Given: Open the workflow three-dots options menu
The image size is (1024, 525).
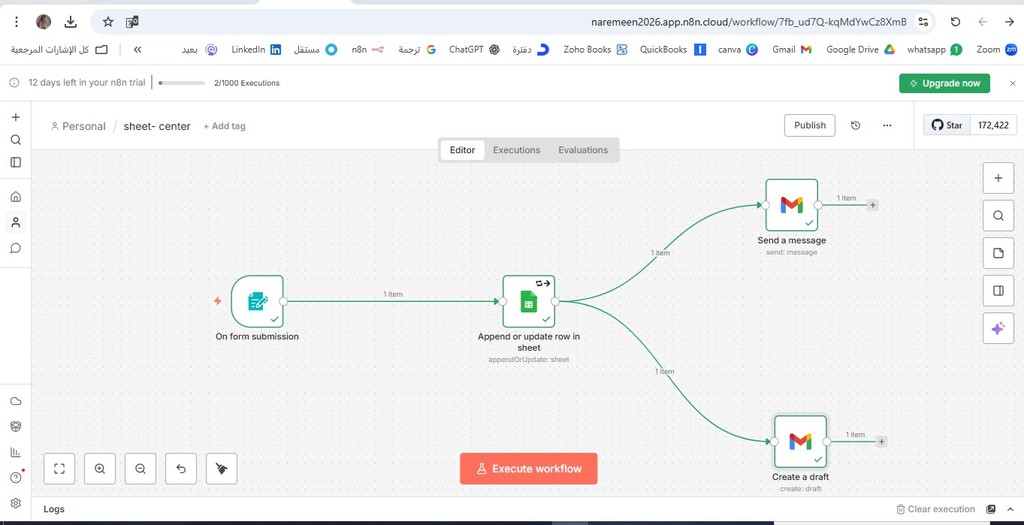Looking at the screenshot, I should (887, 126).
